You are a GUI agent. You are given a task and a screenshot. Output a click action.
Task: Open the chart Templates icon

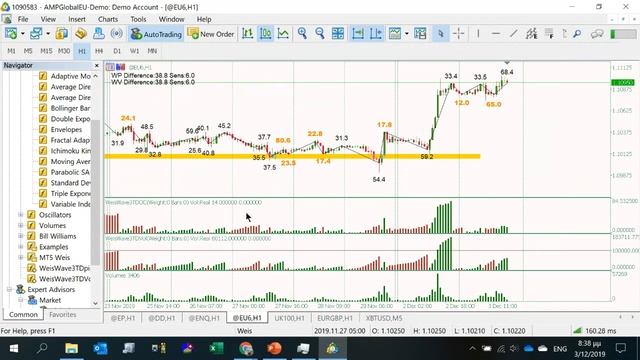tap(420, 34)
